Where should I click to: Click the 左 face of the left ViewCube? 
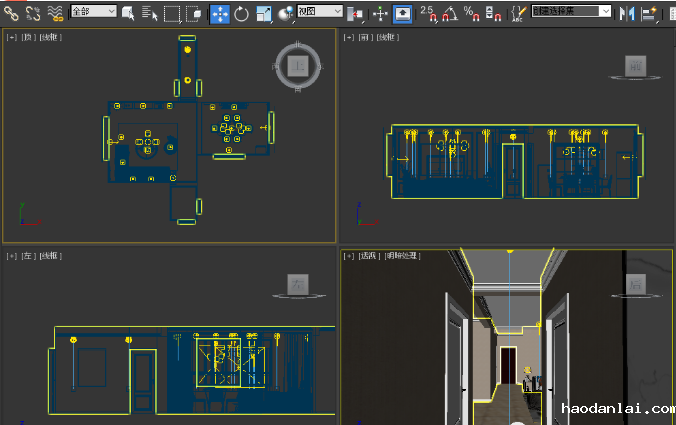[298, 284]
